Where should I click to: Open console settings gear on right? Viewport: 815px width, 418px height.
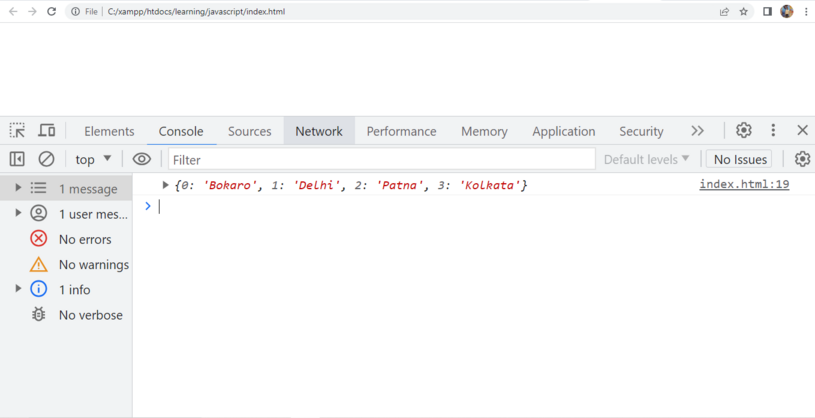coord(802,159)
